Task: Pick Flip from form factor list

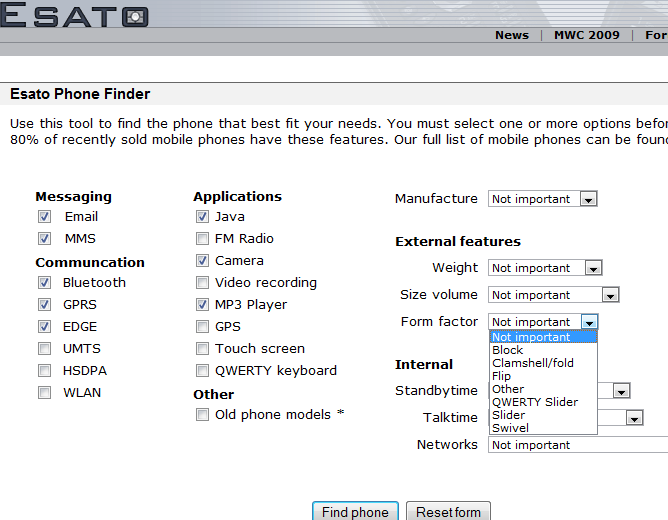Action: [543, 376]
